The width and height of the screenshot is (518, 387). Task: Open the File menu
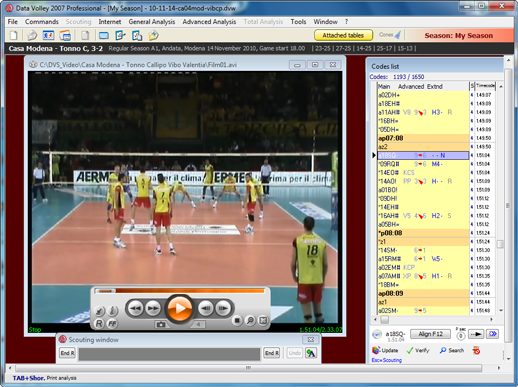coord(13,22)
